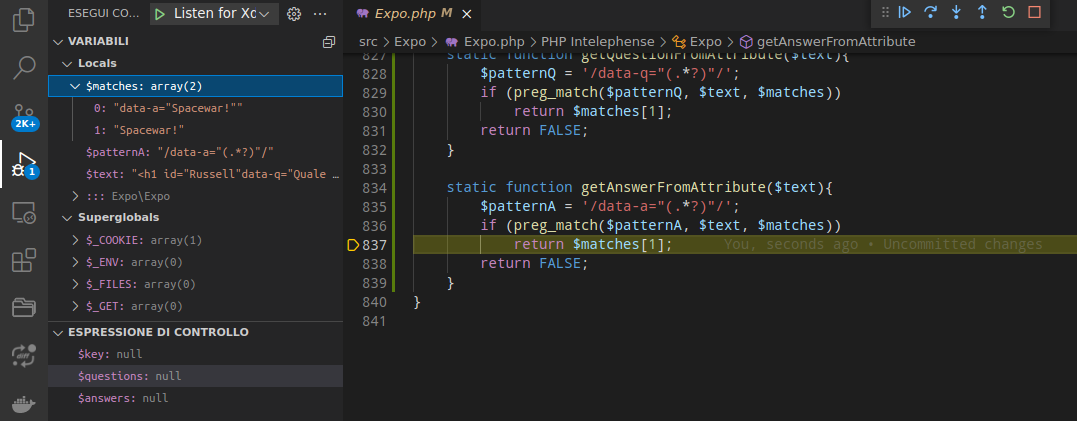Open Run and Debug view icon
The width and height of the screenshot is (1077, 421).
coord(23,165)
